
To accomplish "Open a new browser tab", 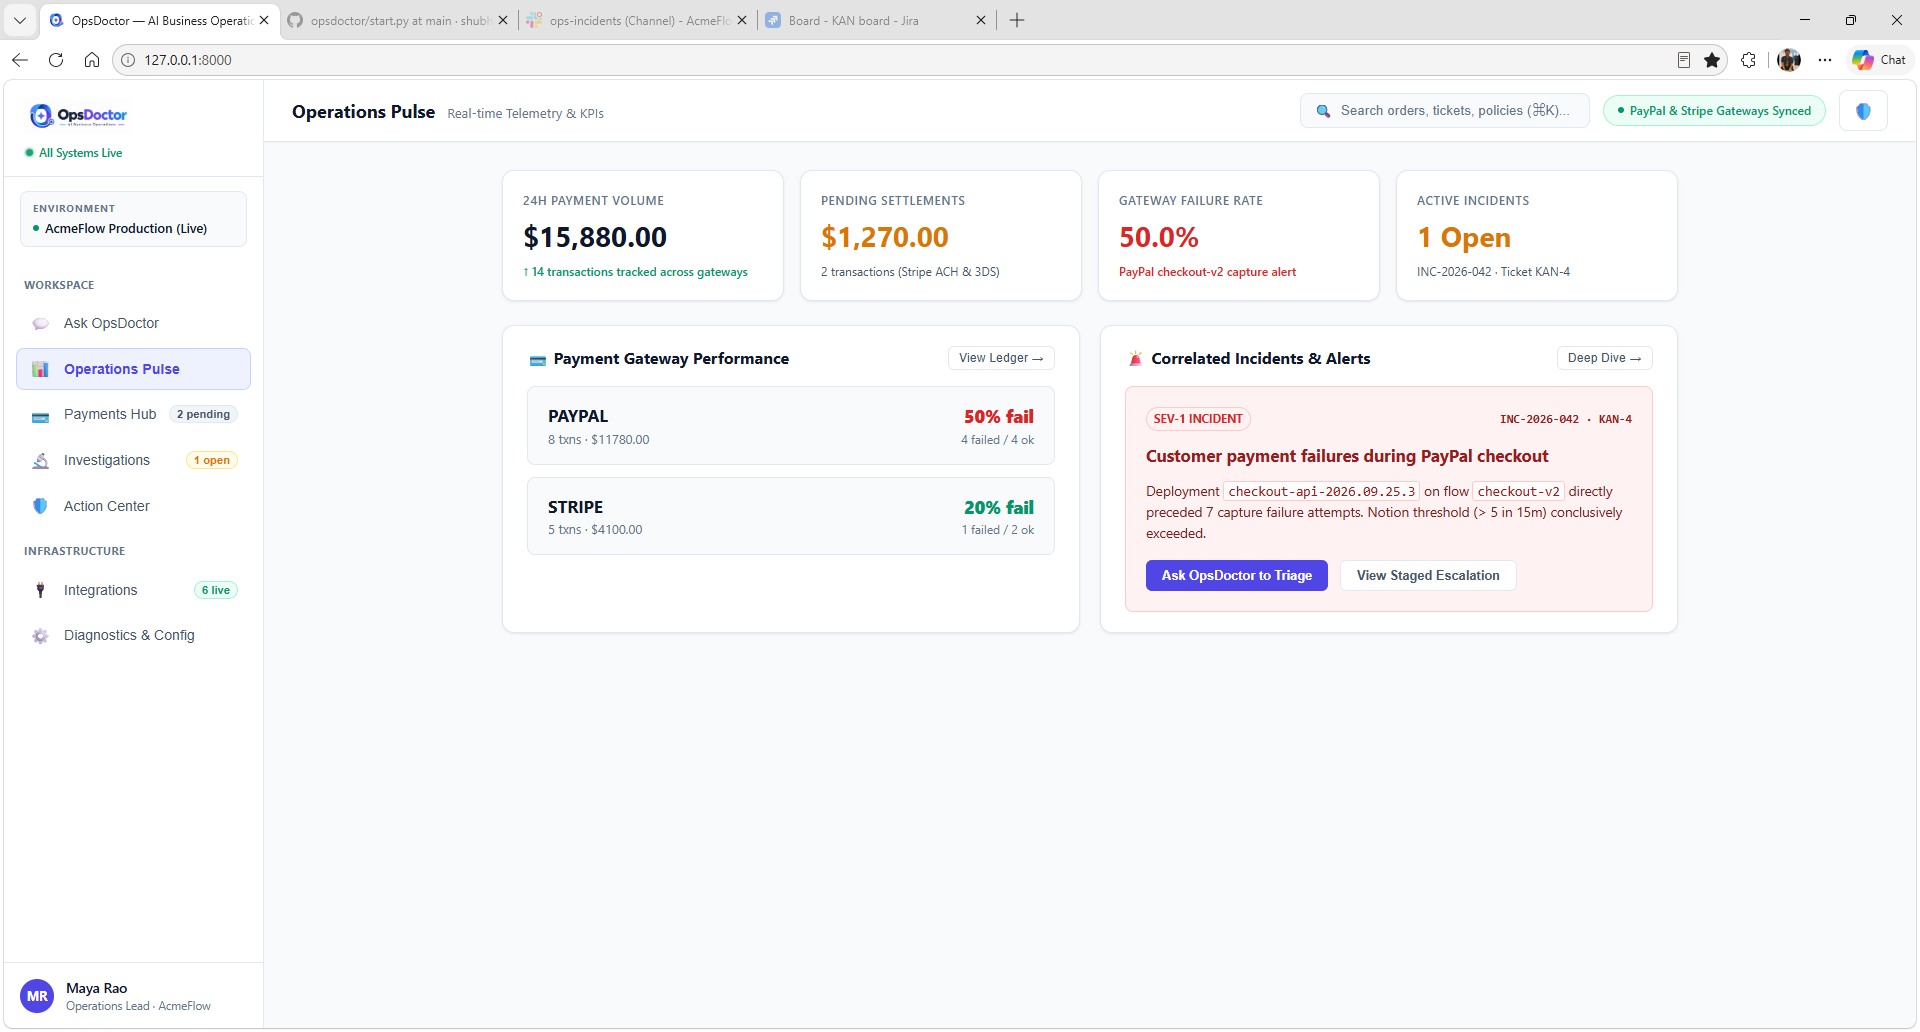I will click(x=1017, y=20).
